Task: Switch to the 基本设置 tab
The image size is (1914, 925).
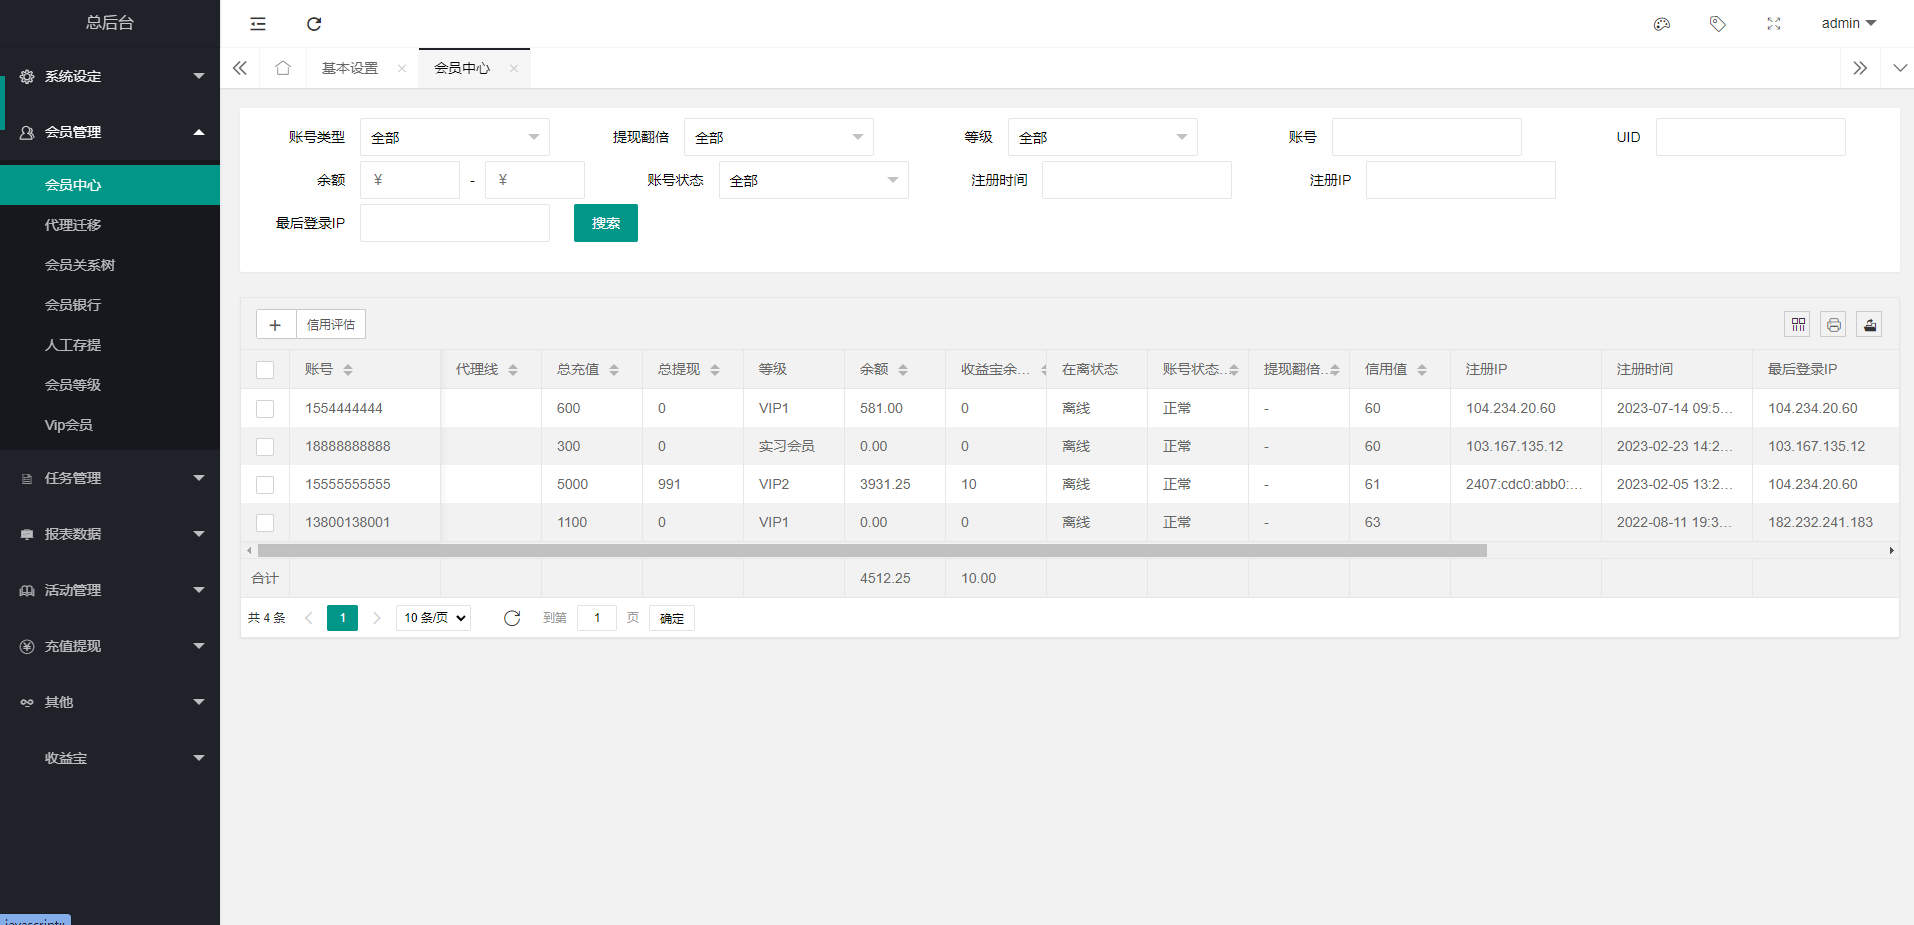Action: pyautogui.click(x=351, y=67)
